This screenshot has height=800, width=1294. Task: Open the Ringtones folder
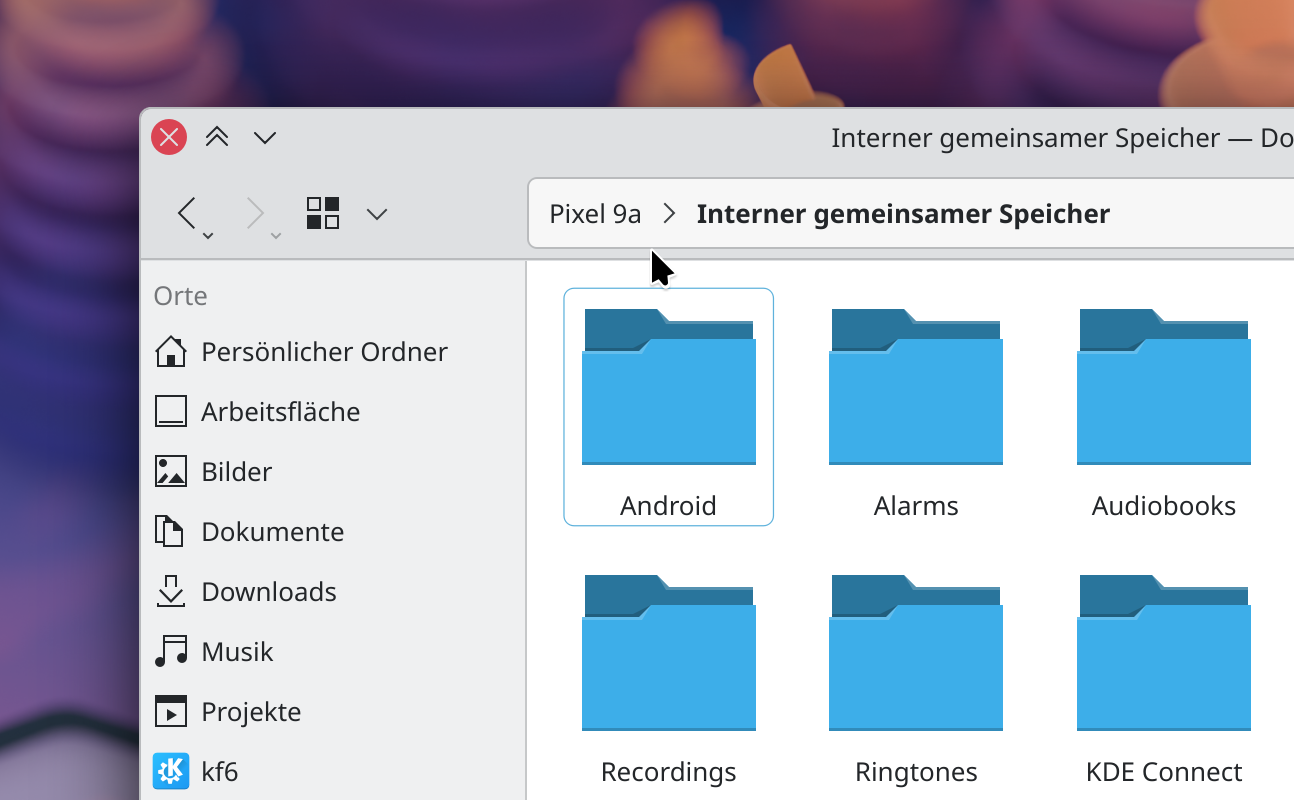click(915, 665)
